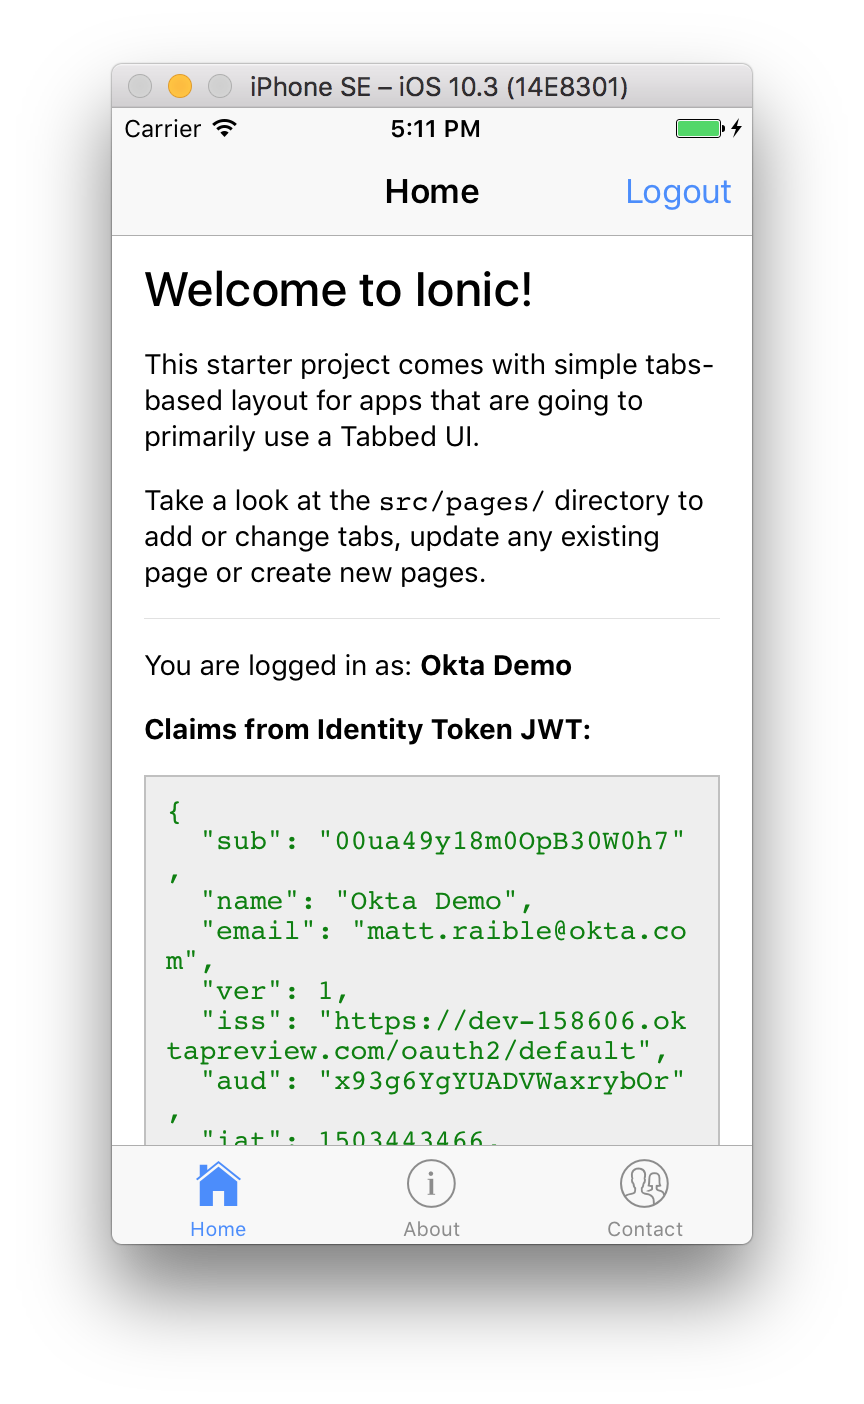Click the green battery icon

[699, 129]
